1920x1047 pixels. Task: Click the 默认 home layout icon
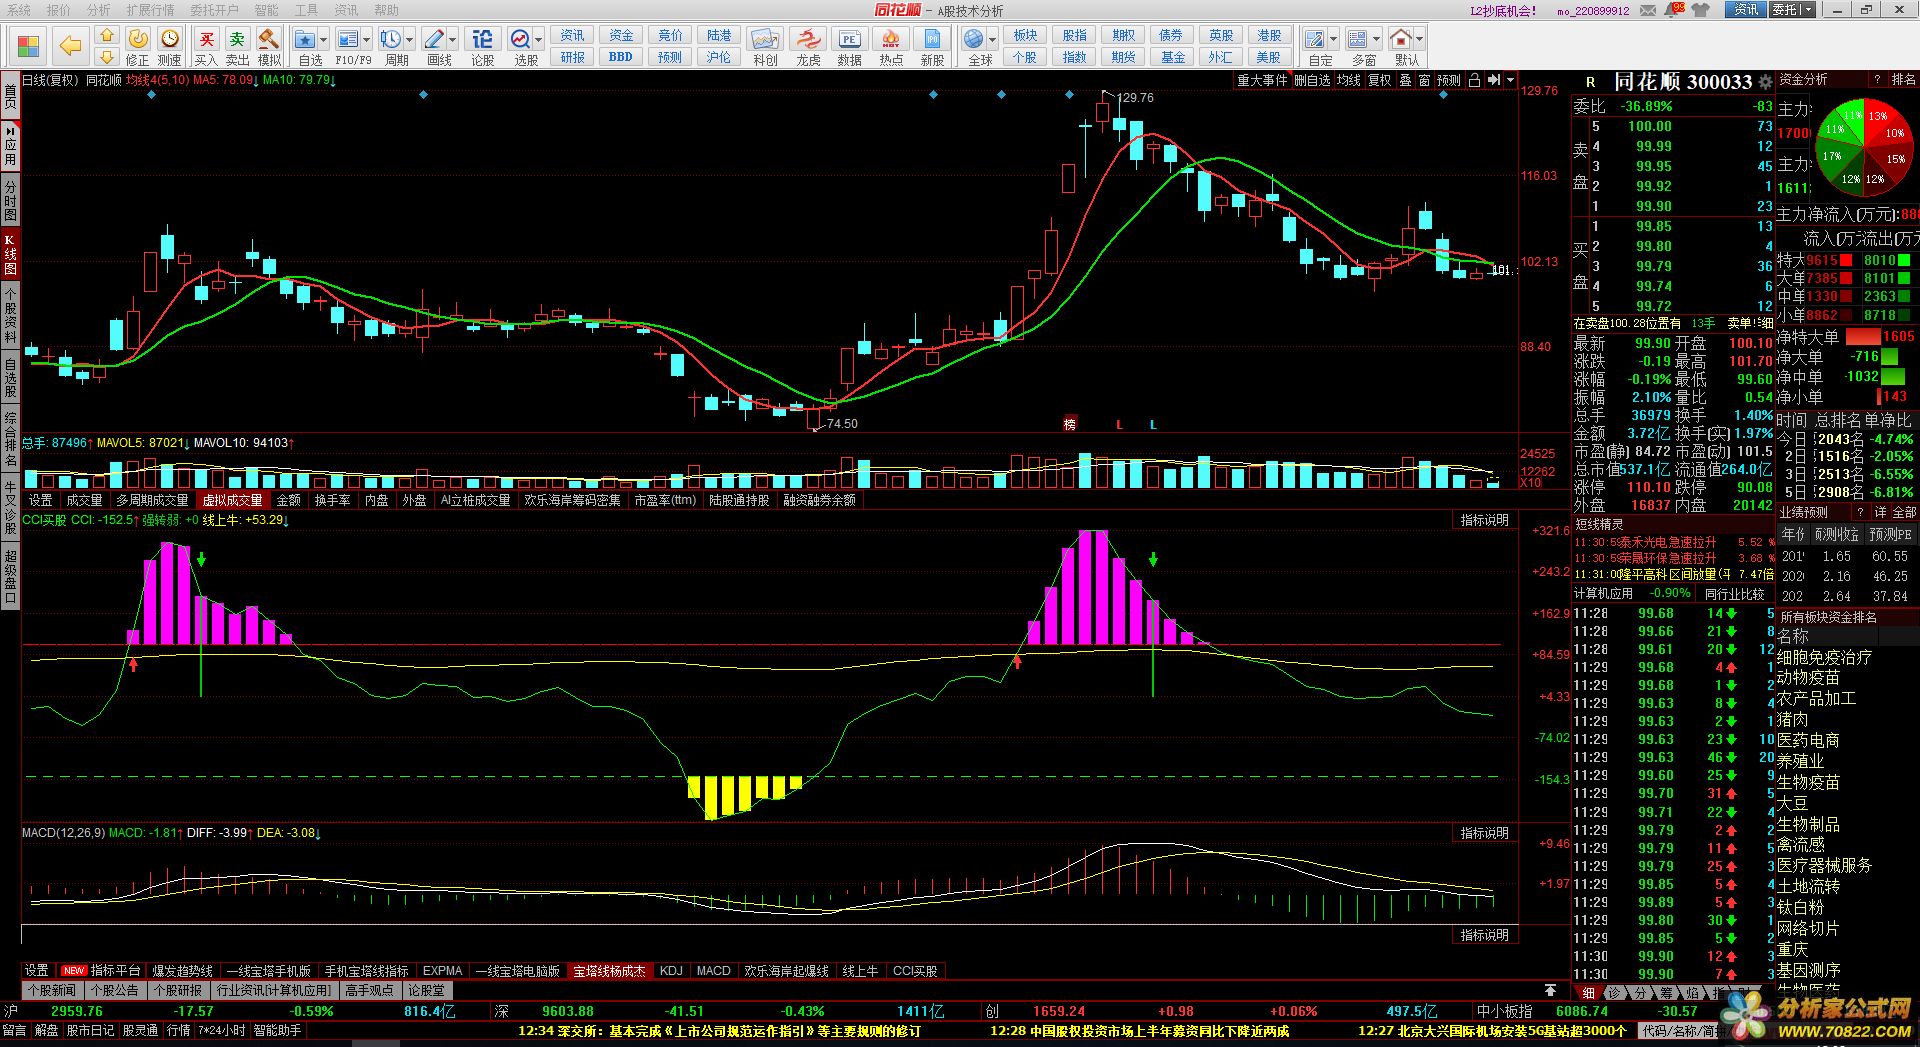pos(1401,39)
